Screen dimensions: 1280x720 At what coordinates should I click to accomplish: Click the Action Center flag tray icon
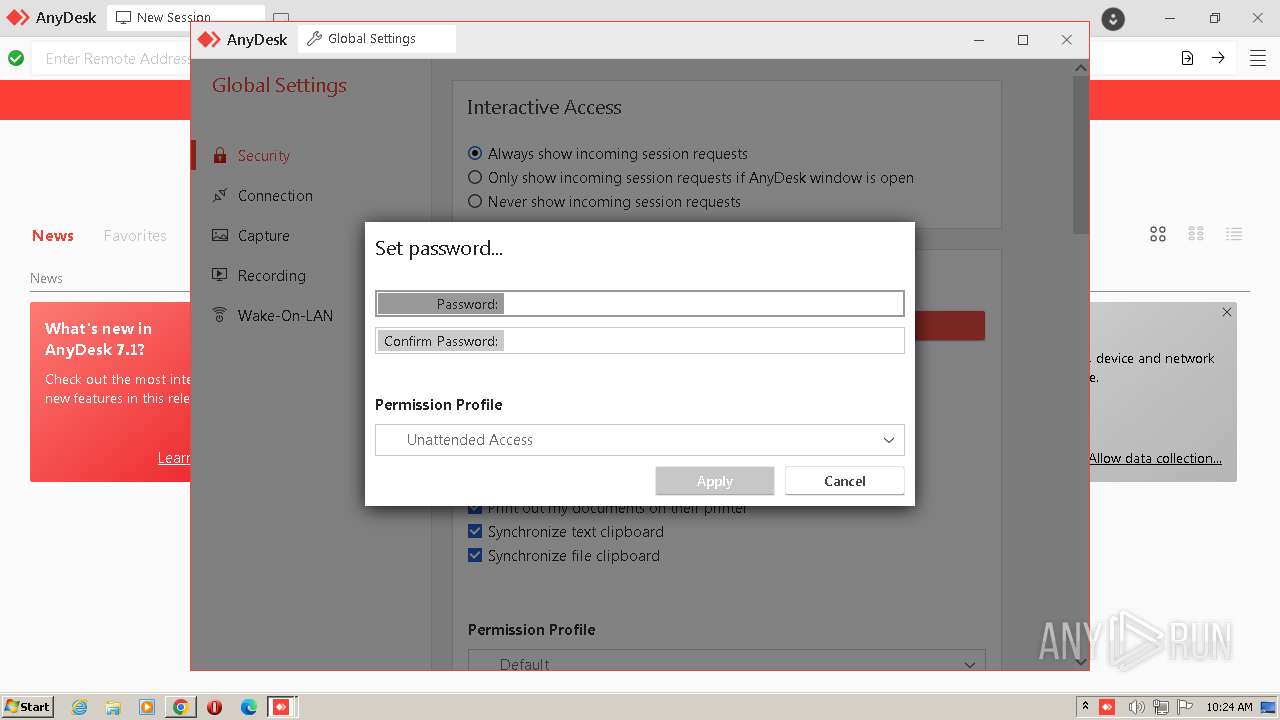tap(1185, 707)
